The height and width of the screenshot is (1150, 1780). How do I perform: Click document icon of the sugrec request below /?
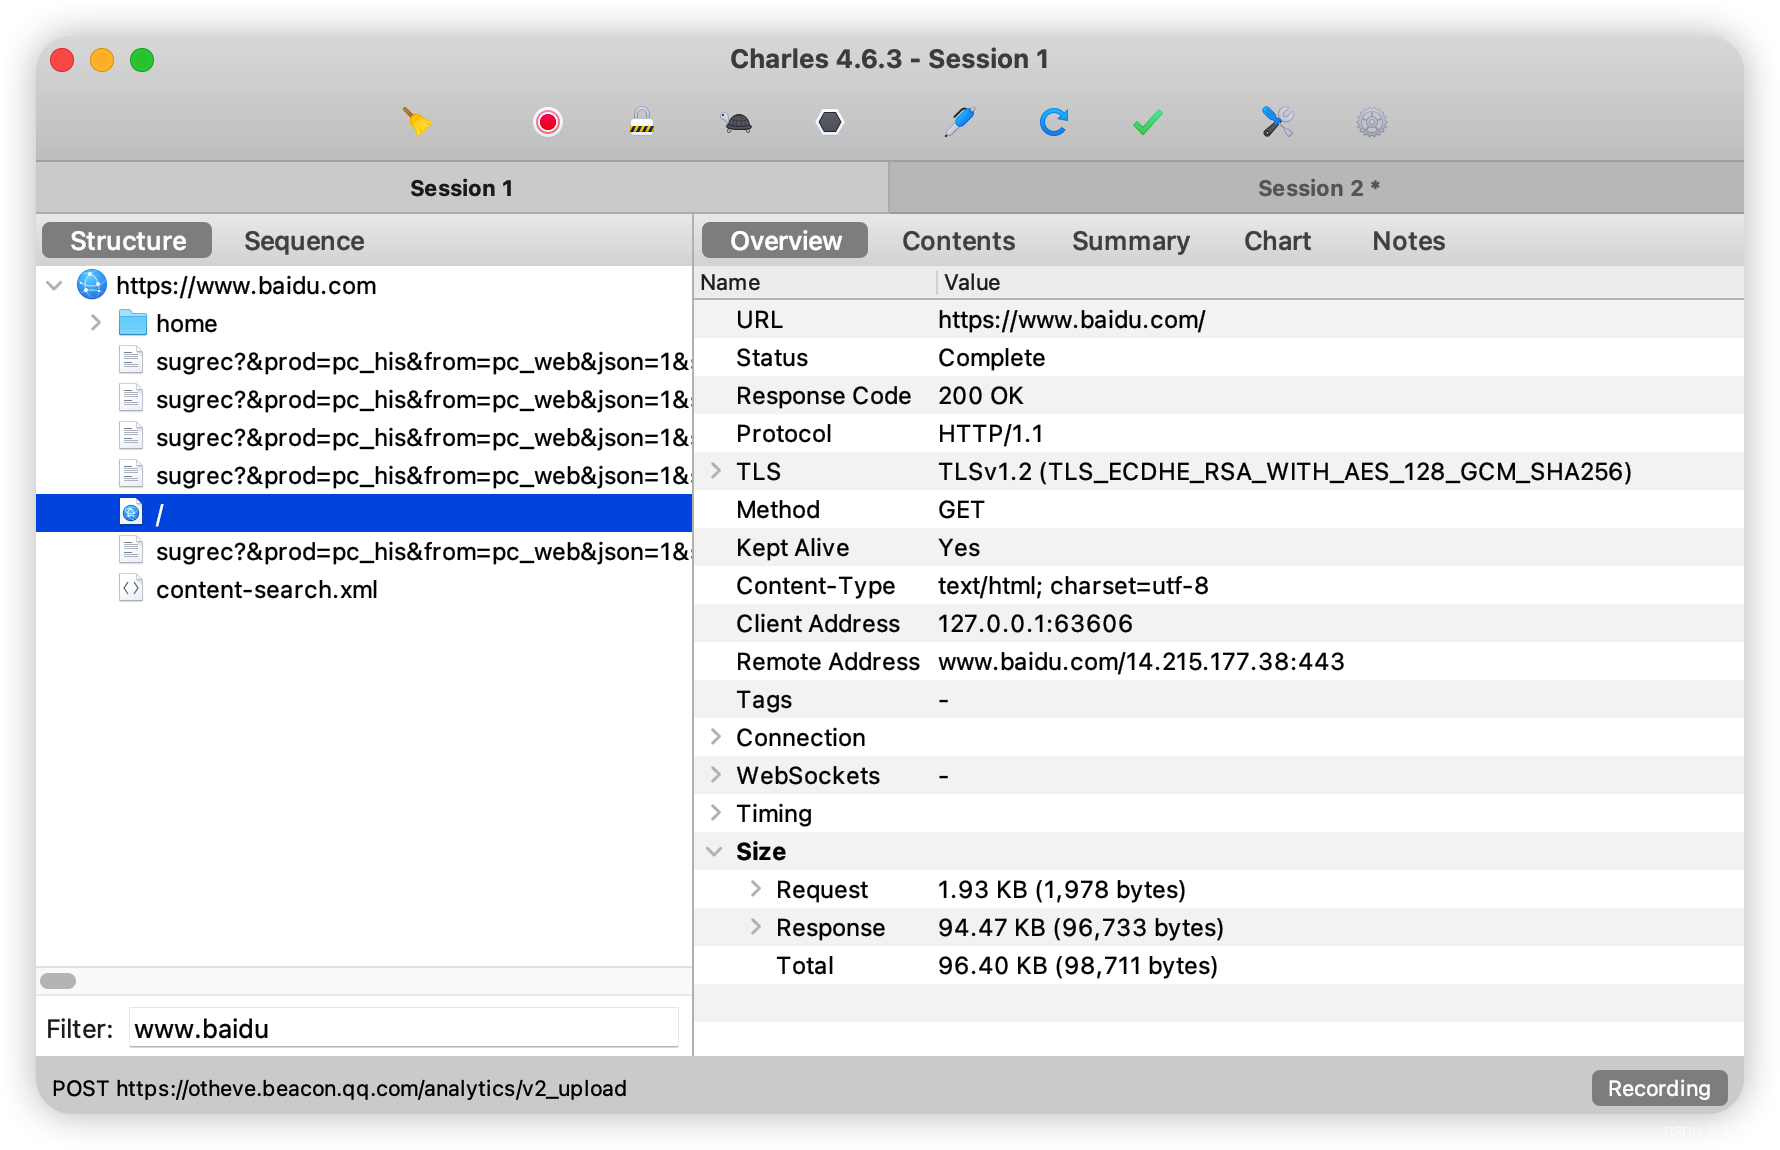(x=131, y=551)
